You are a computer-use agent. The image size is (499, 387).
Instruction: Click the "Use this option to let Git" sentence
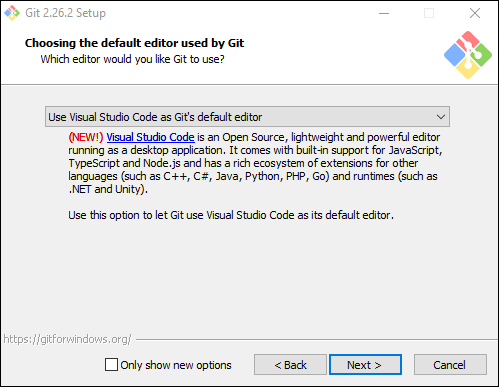(231, 215)
